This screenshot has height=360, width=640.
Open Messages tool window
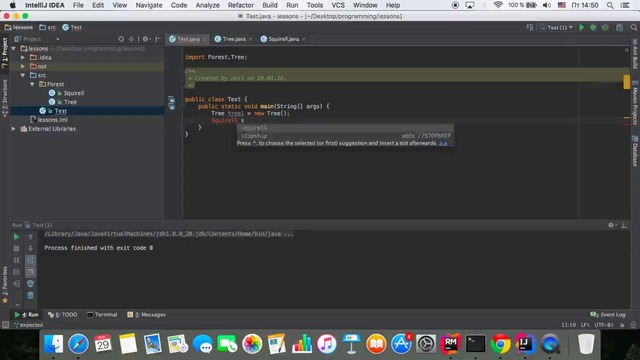click(146, 315)
